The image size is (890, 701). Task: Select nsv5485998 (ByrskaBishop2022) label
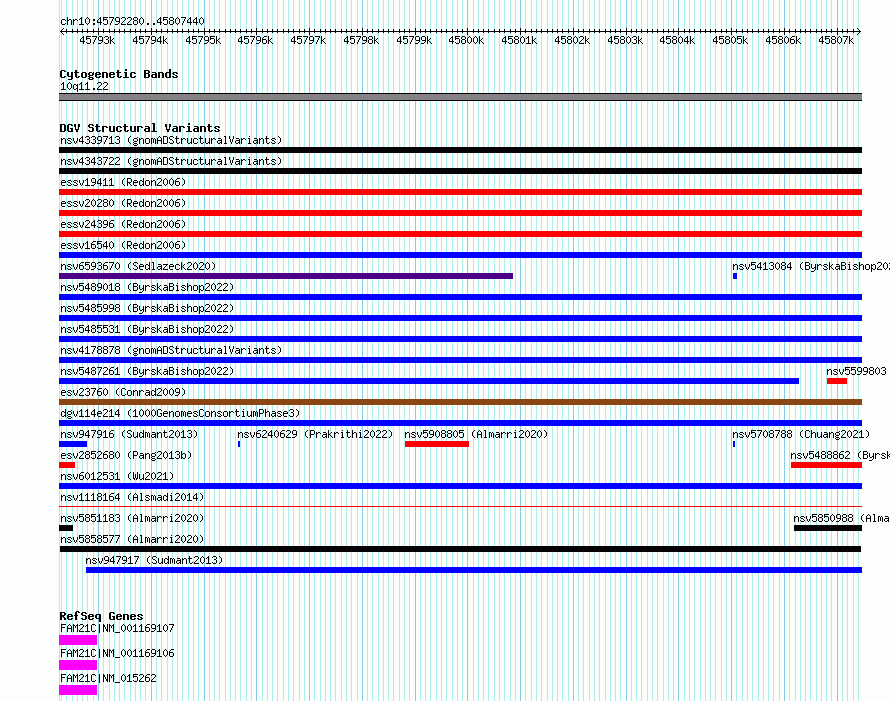point(147,308)
